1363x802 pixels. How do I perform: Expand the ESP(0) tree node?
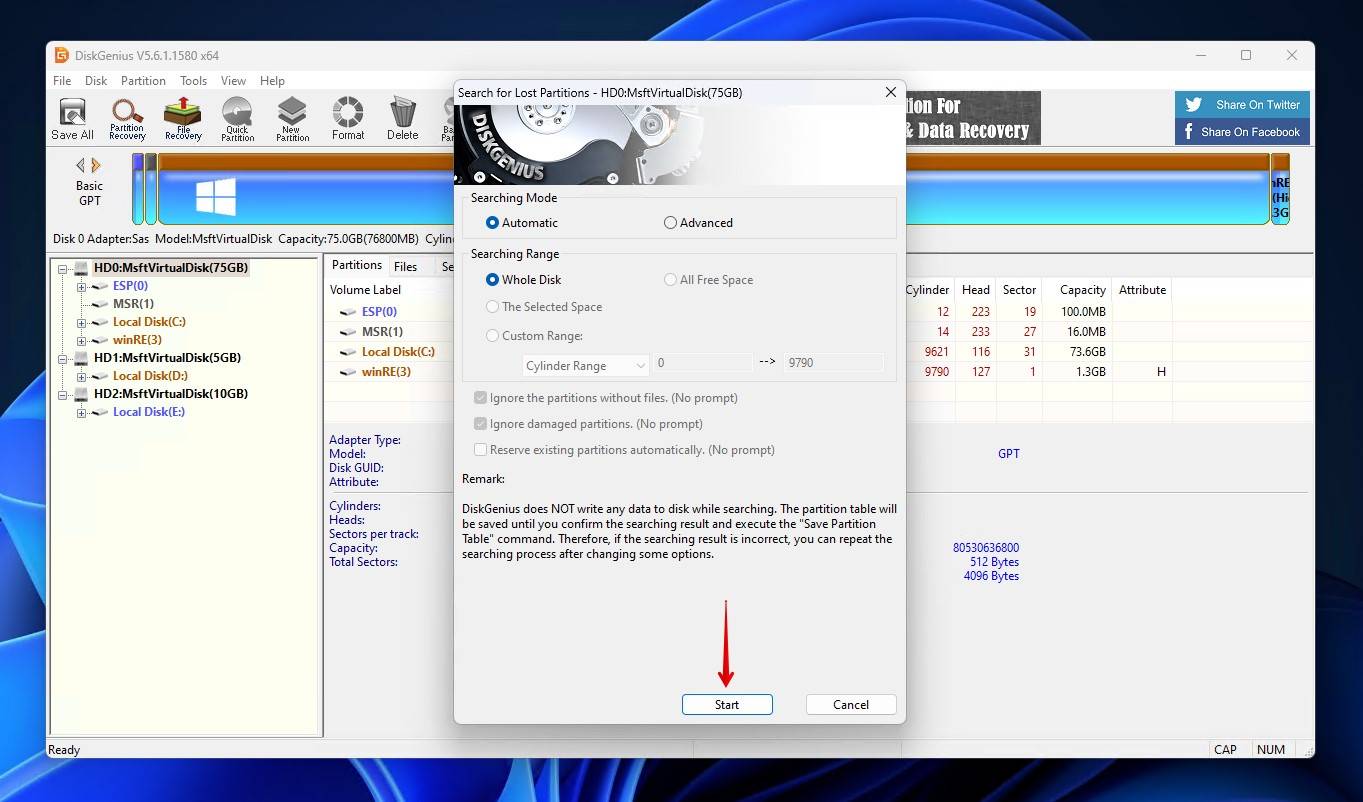tap(82, 286)
